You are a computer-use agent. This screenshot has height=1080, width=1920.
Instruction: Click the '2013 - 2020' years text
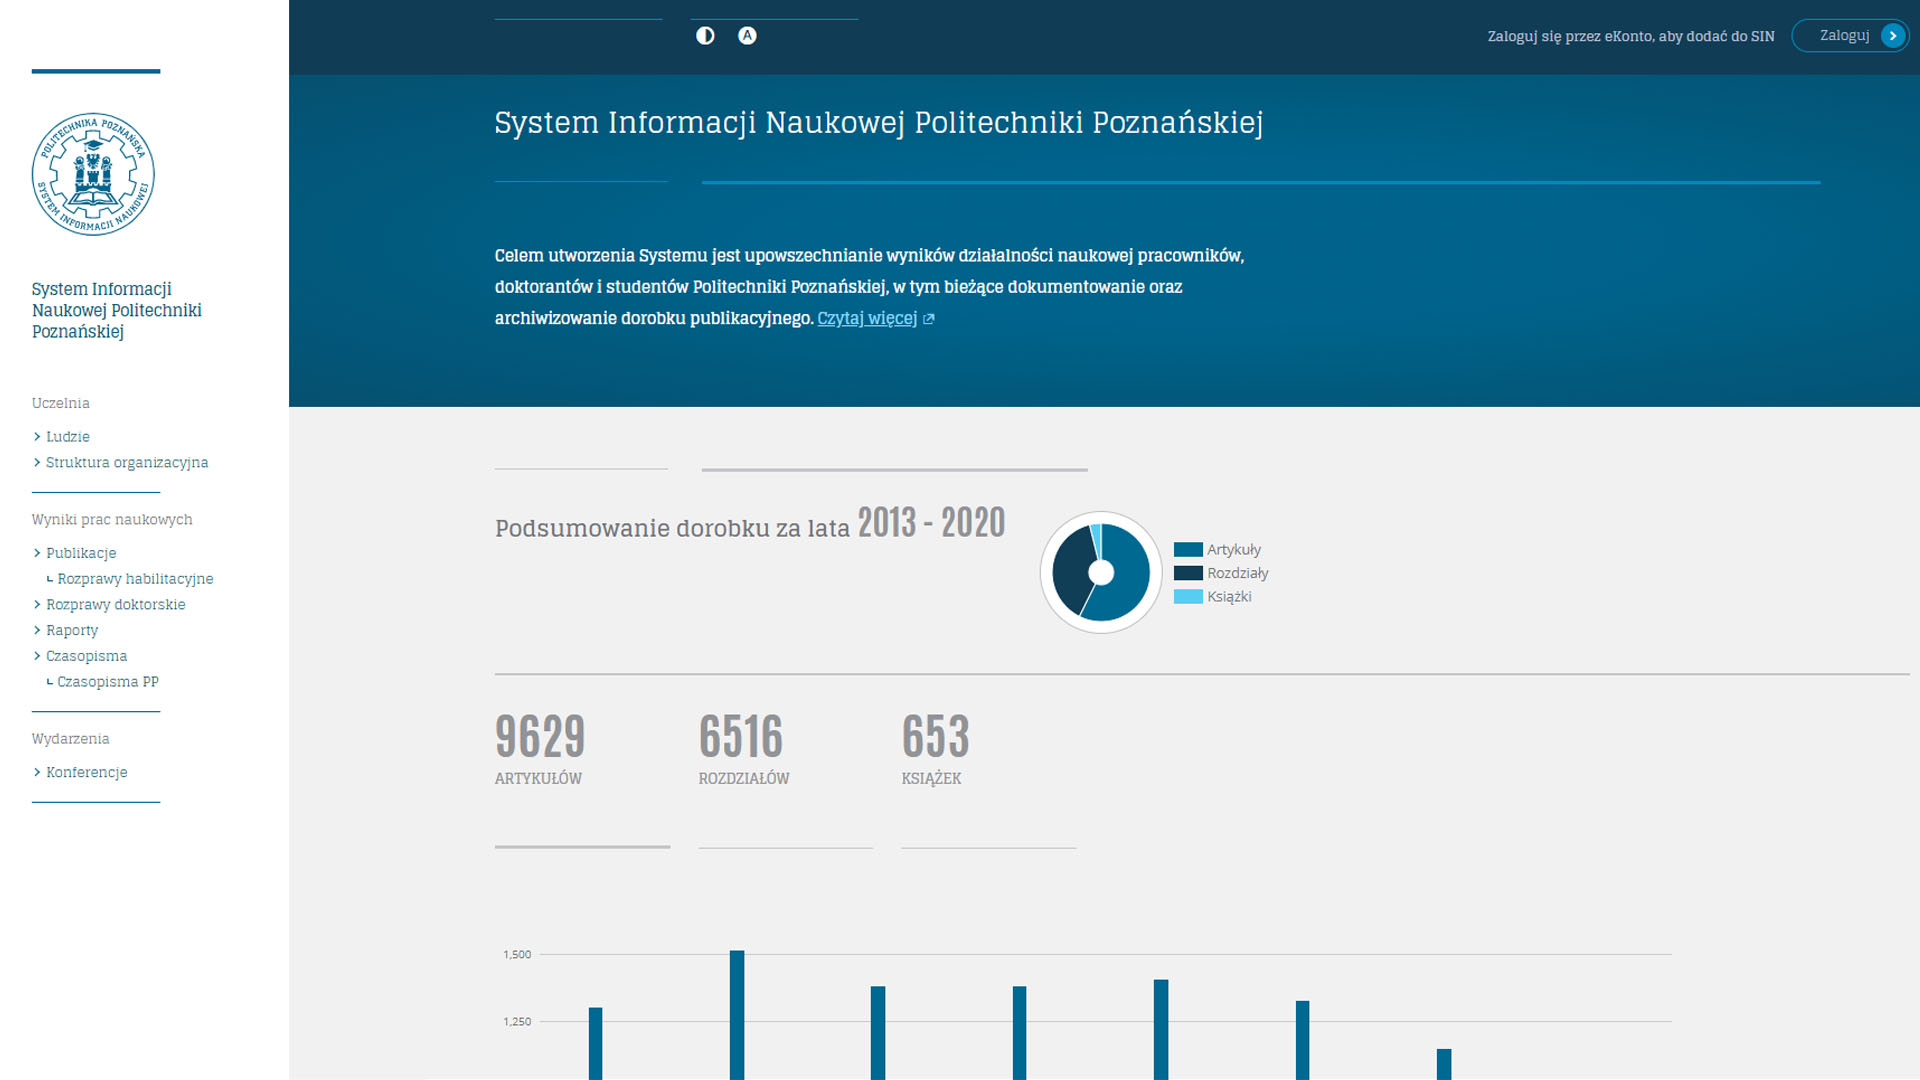[x=931, y=523]
